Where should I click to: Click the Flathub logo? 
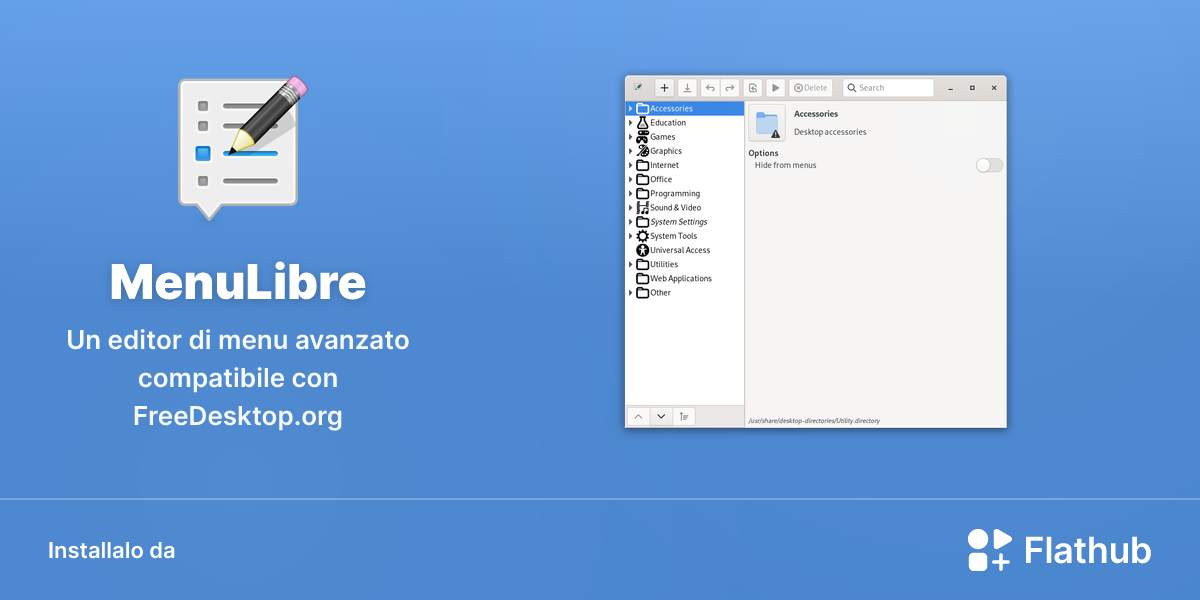tap(1059, 549)
